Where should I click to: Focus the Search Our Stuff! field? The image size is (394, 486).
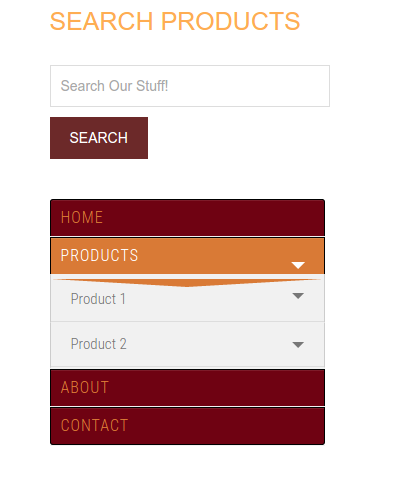190,86
